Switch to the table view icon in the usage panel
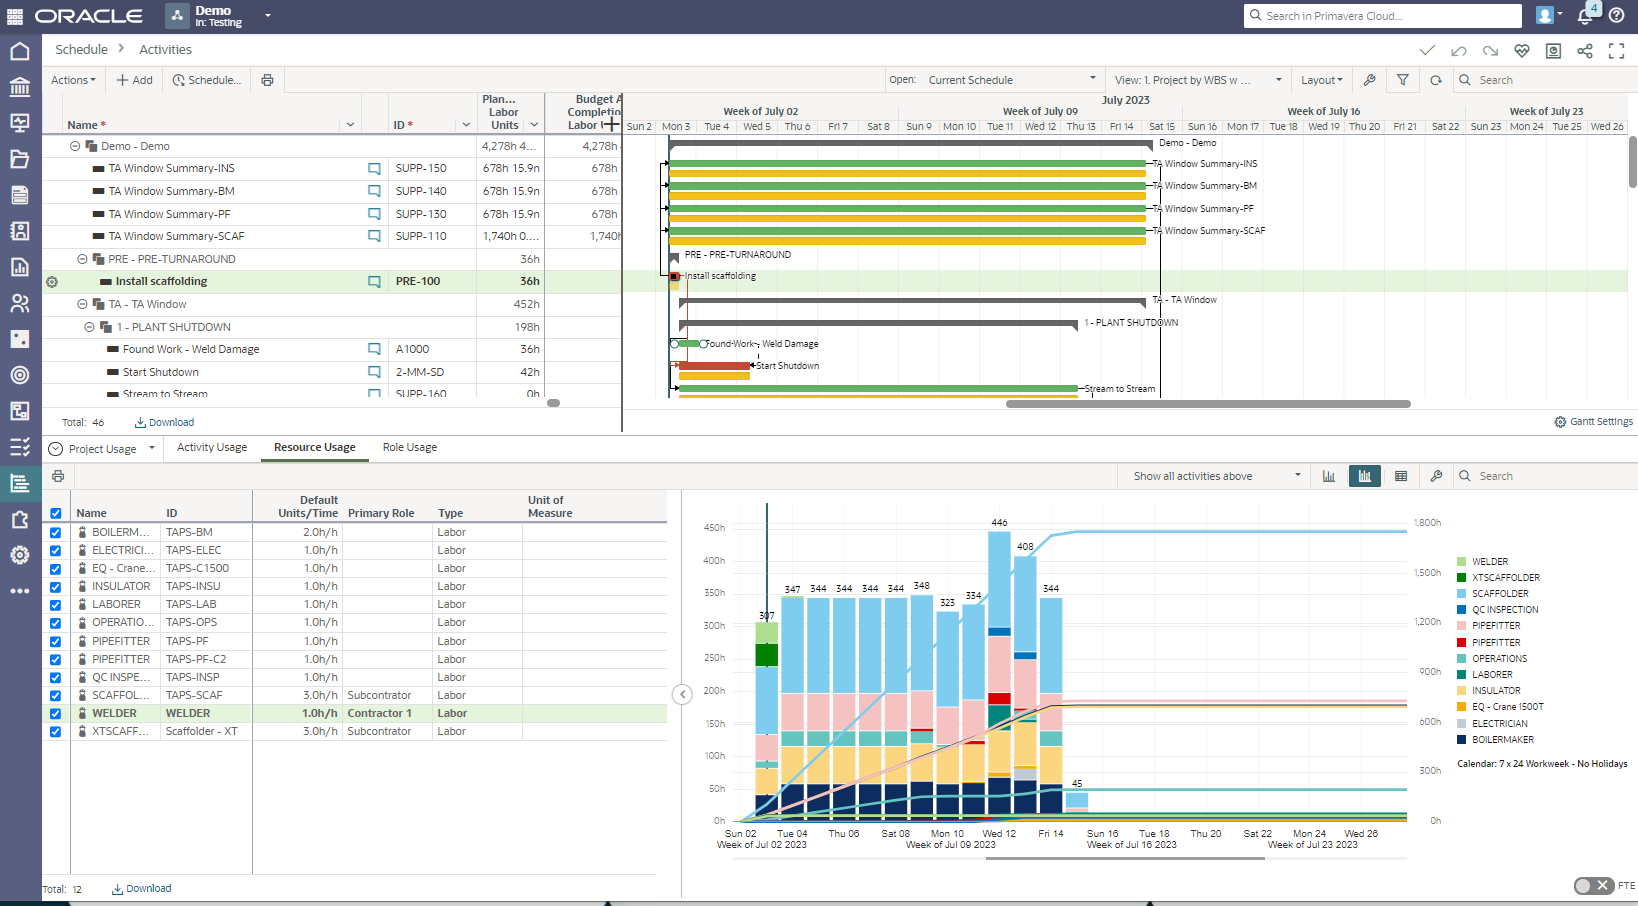Image resolution: width=1638 pixels, height=906 pixels. 1401,476
